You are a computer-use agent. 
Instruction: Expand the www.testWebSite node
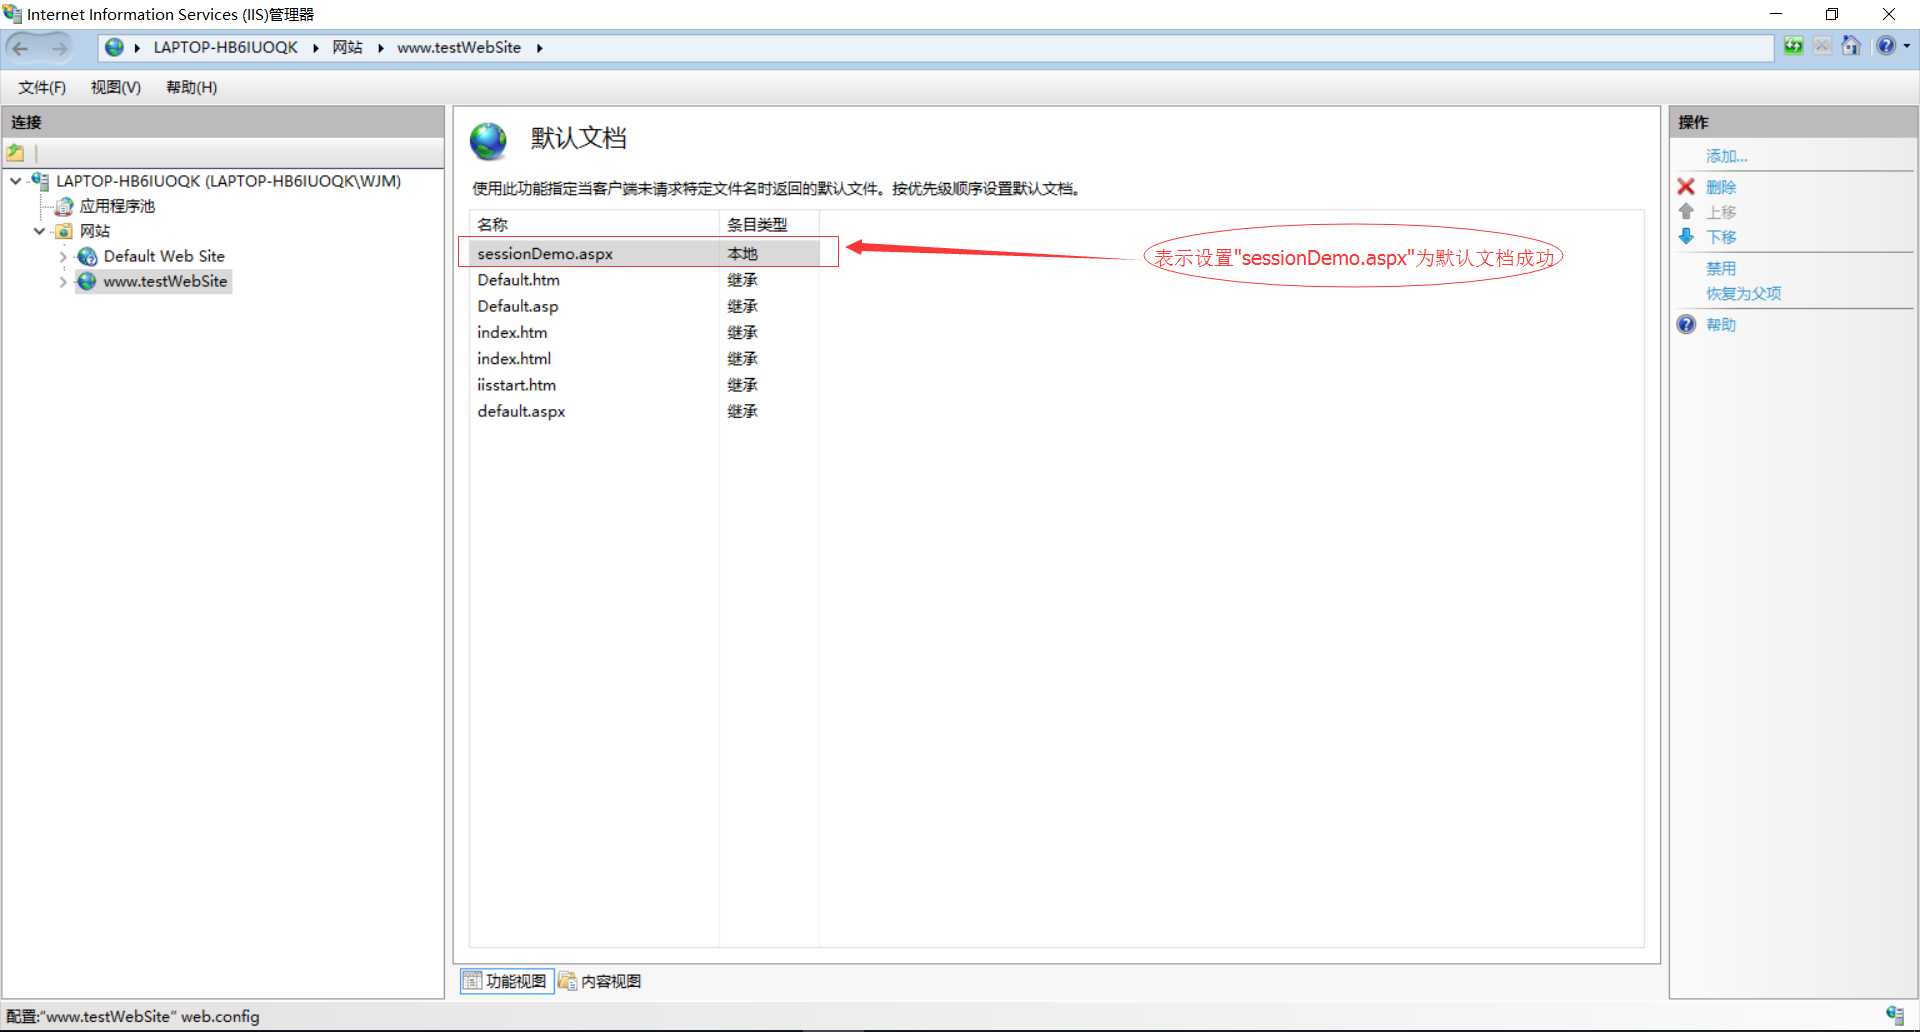[x=63, y=281]
